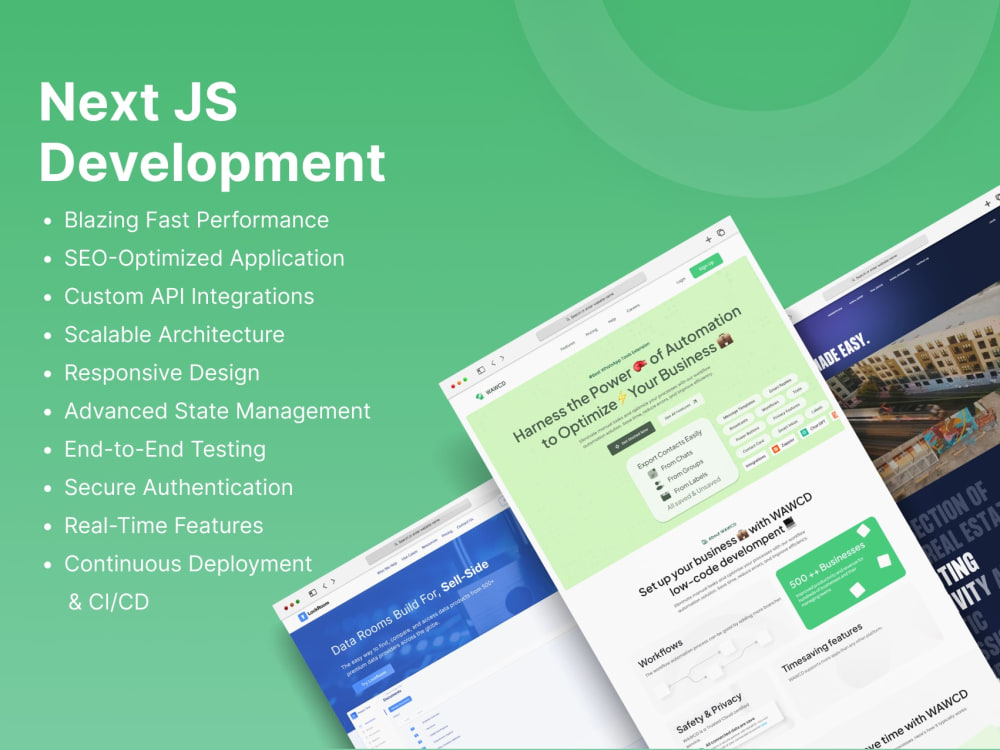
Task: Click the Safety & Privacy heading
Action: click(x=709, y=712)
